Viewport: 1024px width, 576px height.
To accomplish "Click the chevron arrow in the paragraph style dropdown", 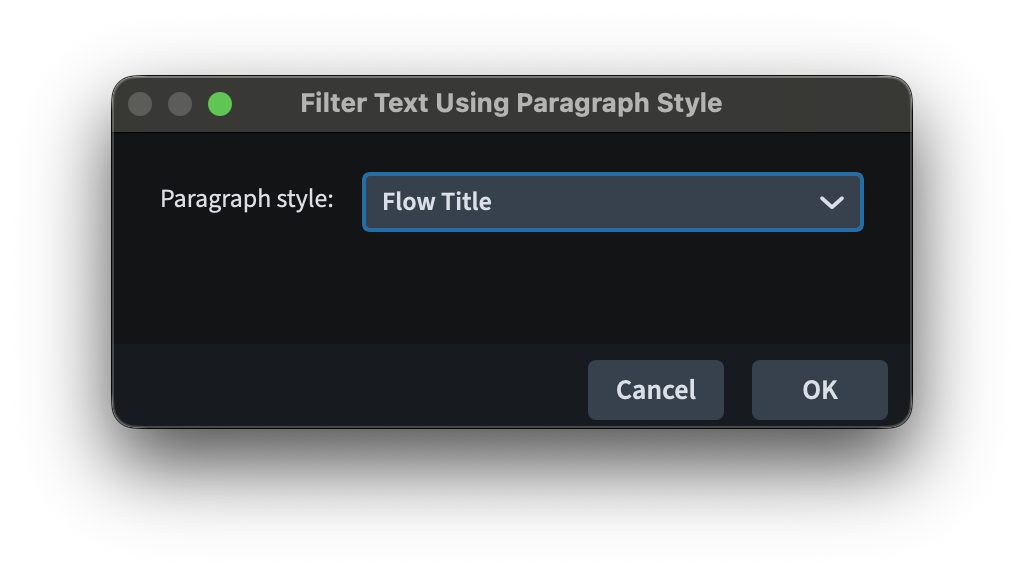I will point(831,202).
